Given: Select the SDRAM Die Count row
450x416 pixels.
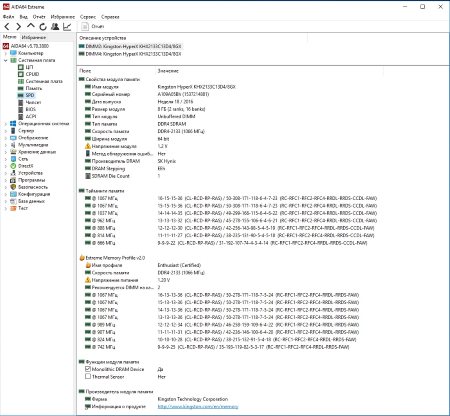Looking at the screenshot, I should pos(123,176).
